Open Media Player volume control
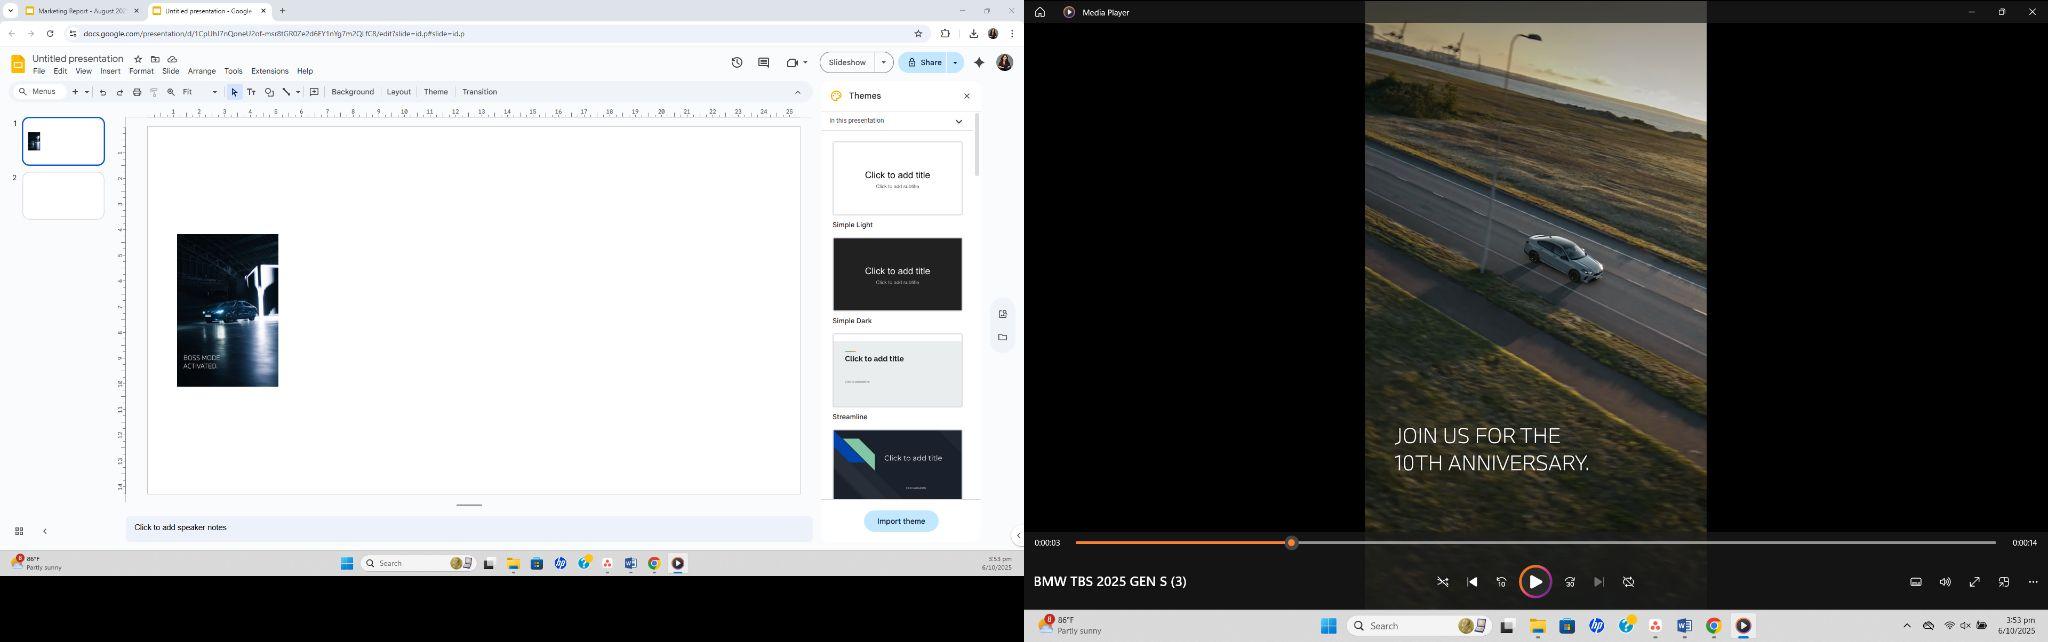This screenshot has width=2048, height=642. [x=1945, y=582]
